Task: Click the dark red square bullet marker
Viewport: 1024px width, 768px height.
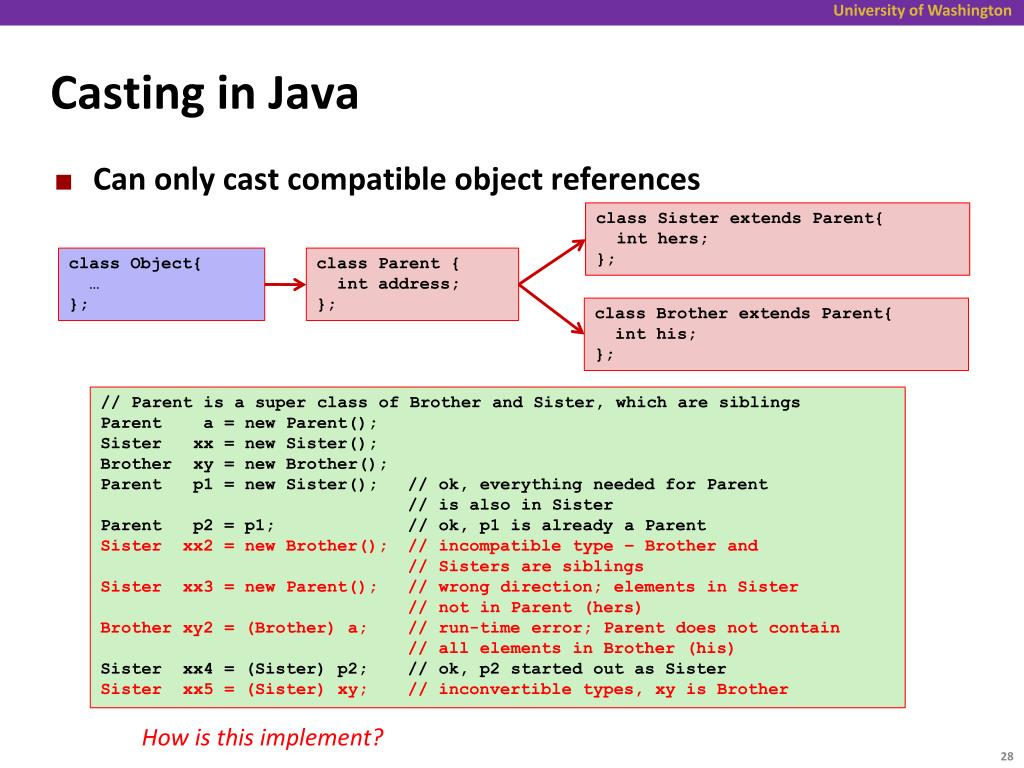Action: [63, 182]
